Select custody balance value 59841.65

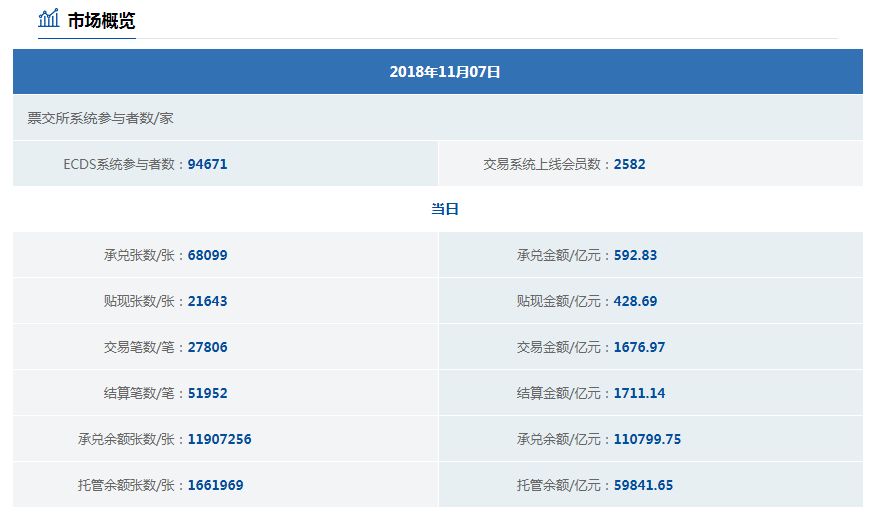643,485
